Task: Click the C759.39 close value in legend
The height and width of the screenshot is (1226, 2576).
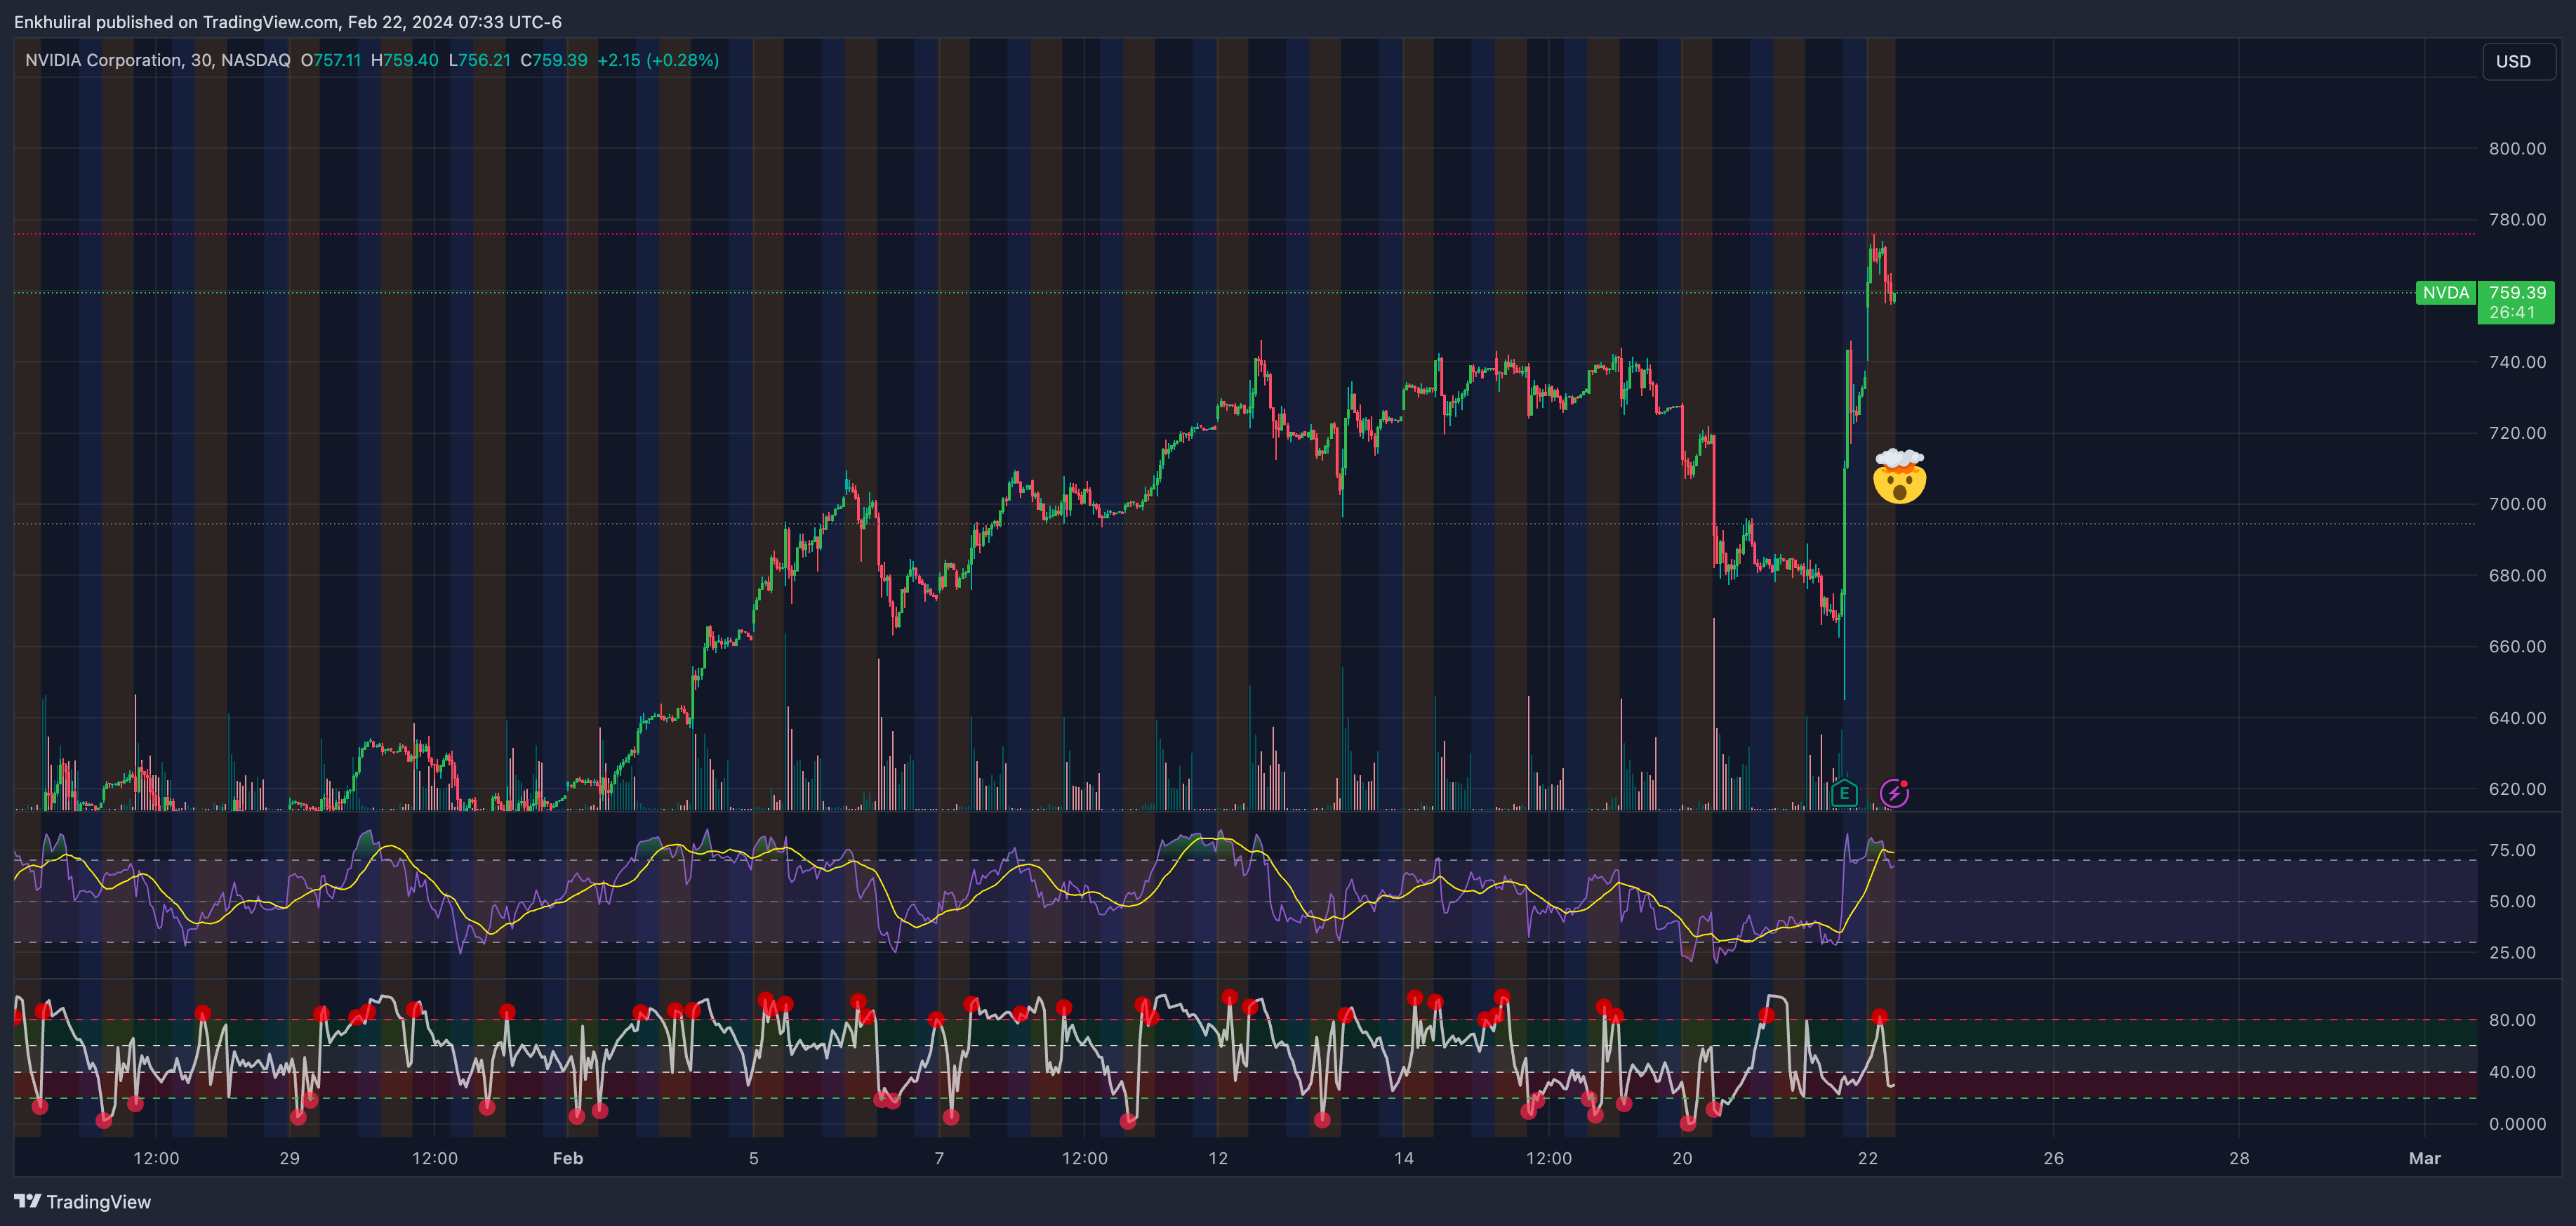Action: pyautogui.click(x=554, y=60)
